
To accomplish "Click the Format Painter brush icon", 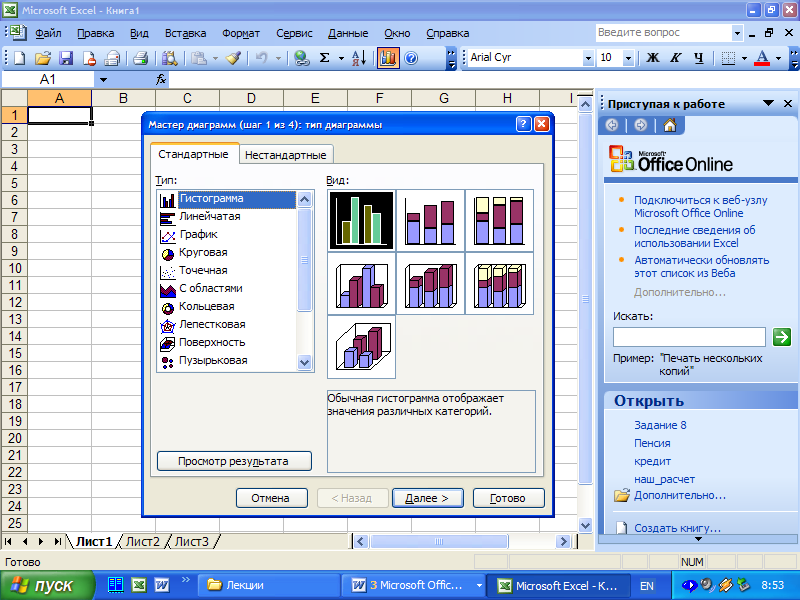I will coord(234,58).
